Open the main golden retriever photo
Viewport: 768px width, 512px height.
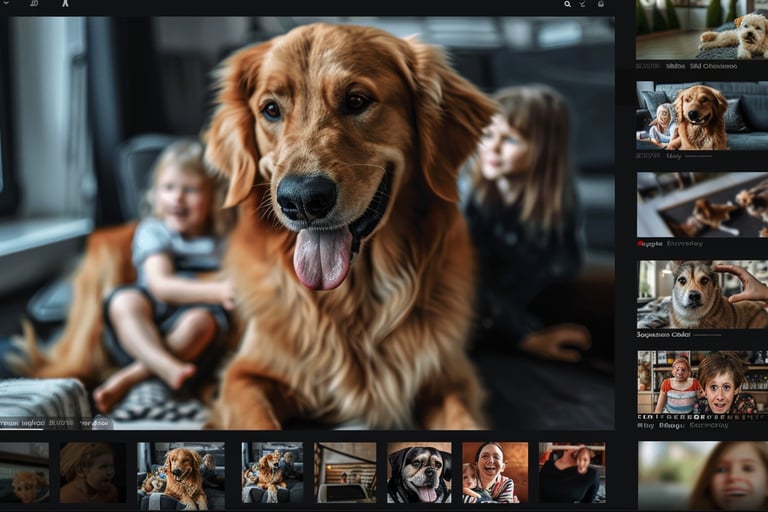click(x=307, y=223)
